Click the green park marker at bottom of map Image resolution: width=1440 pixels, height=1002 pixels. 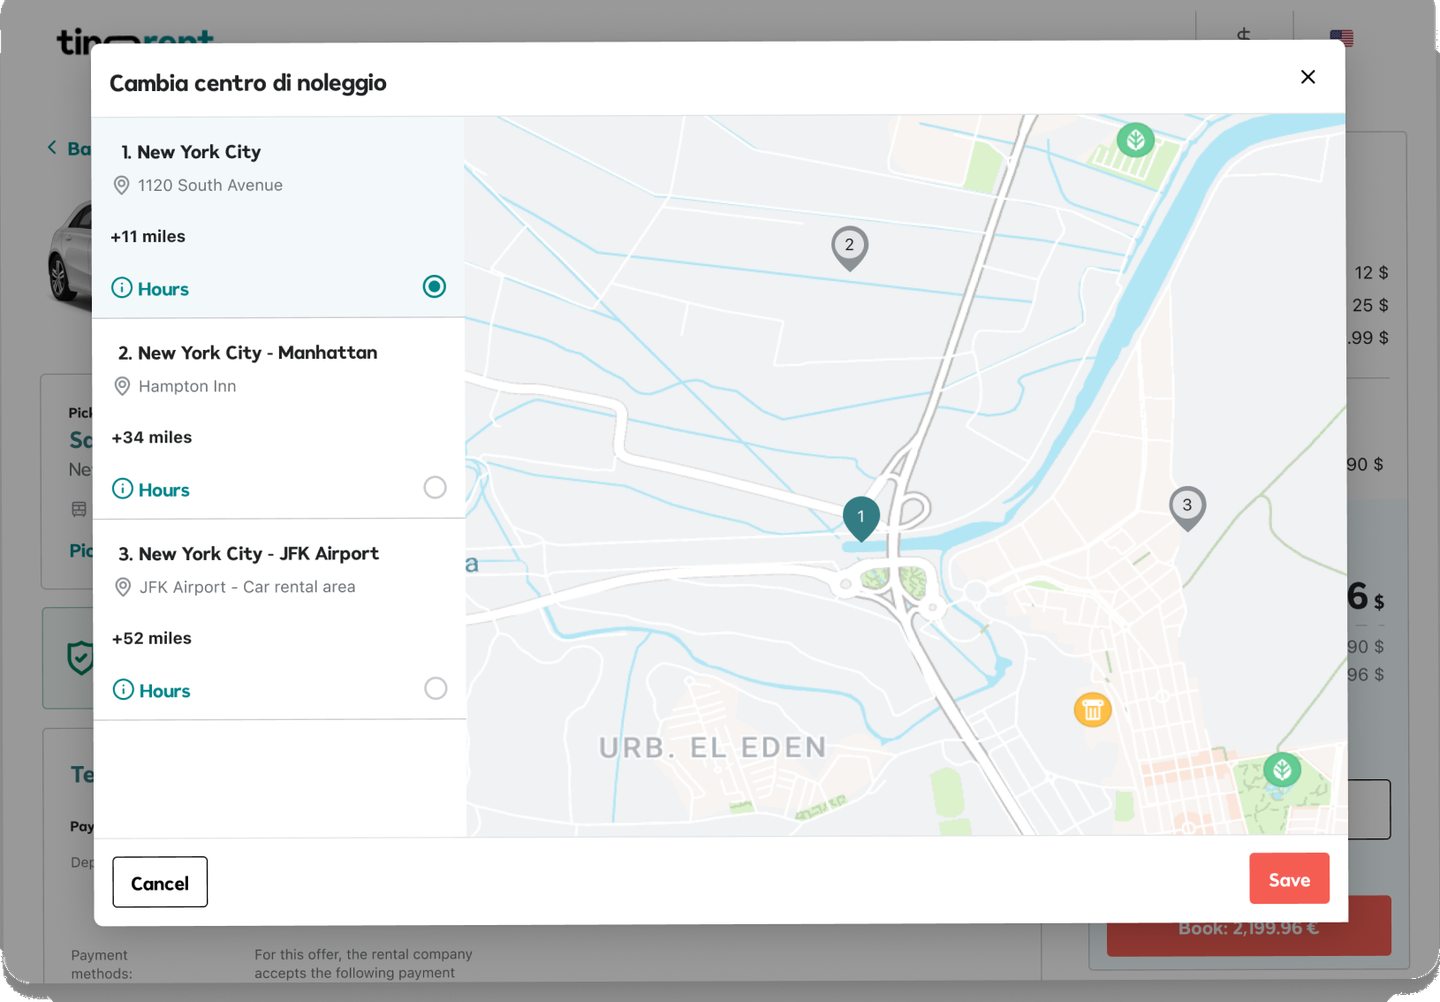pyautogui.click(x=1282, y=769)
